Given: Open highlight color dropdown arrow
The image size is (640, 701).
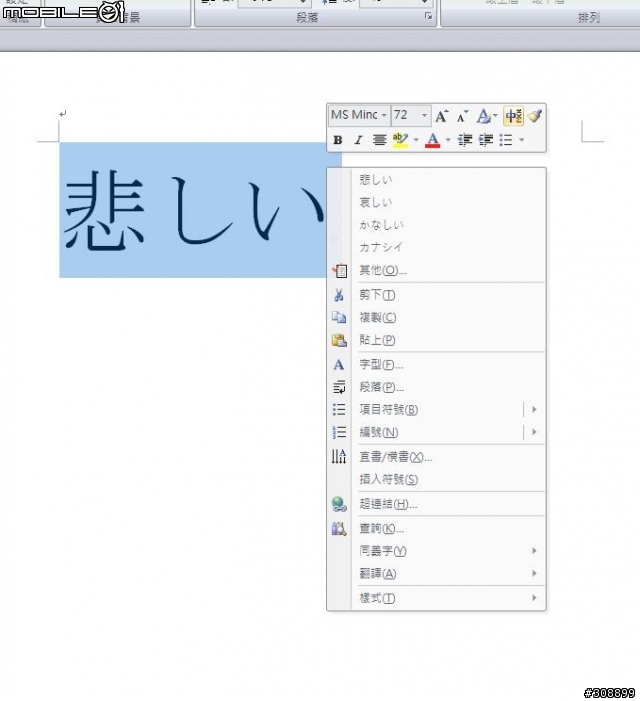Looking at the screenshot, I should tap(416, 140).
